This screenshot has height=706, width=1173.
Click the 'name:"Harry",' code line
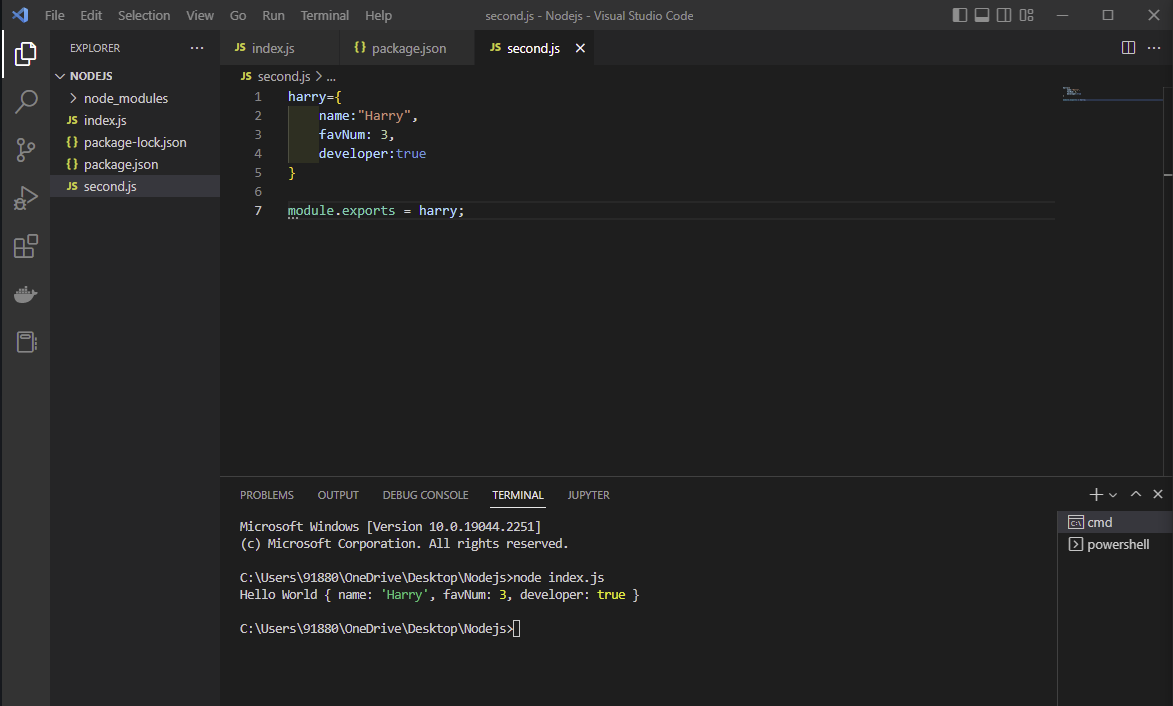pos(368,116)
